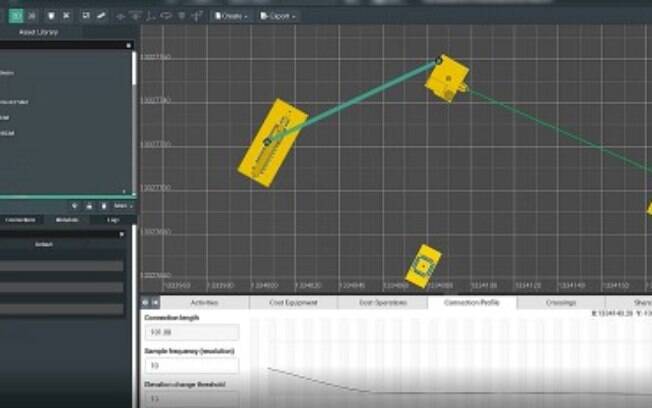Select the square yellow asset at the connection's upper end
The image size is (652, 408).
(447, 79)
